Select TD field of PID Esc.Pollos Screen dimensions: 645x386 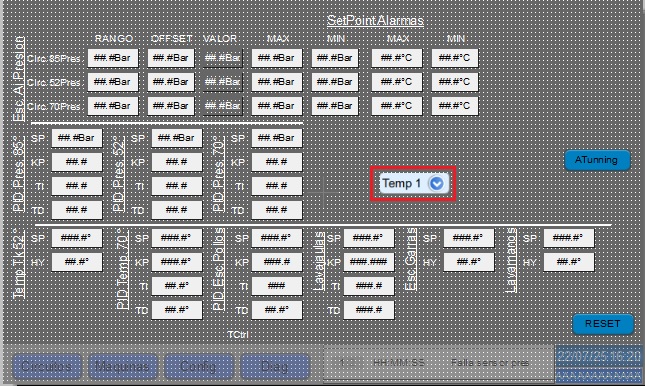click(276, 310)
